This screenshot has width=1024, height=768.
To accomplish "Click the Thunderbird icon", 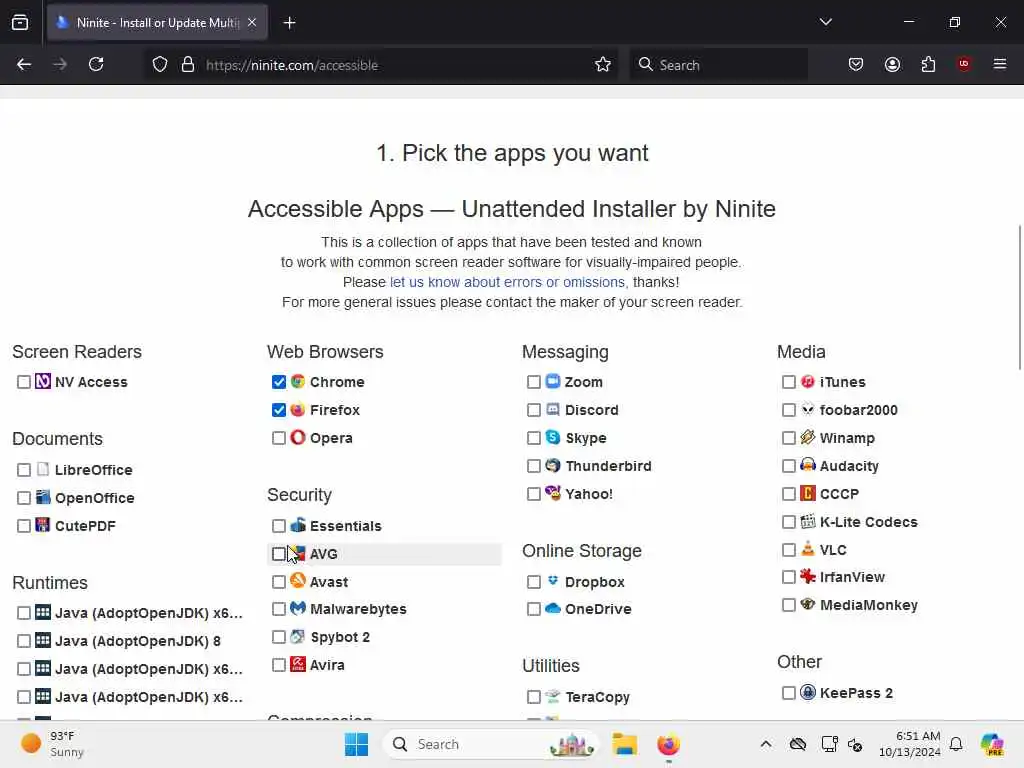I will point(553,466).
